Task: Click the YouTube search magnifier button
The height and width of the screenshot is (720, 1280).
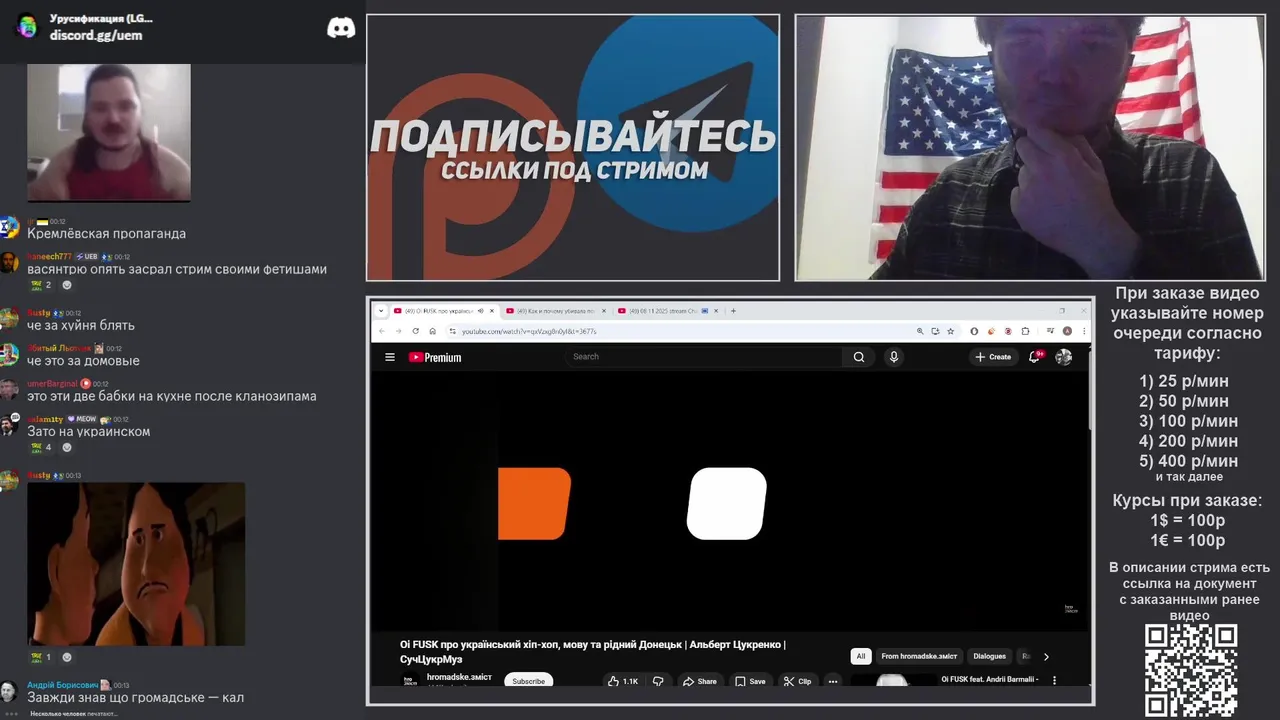Action: pyautogui.click(x=859, y=357)
